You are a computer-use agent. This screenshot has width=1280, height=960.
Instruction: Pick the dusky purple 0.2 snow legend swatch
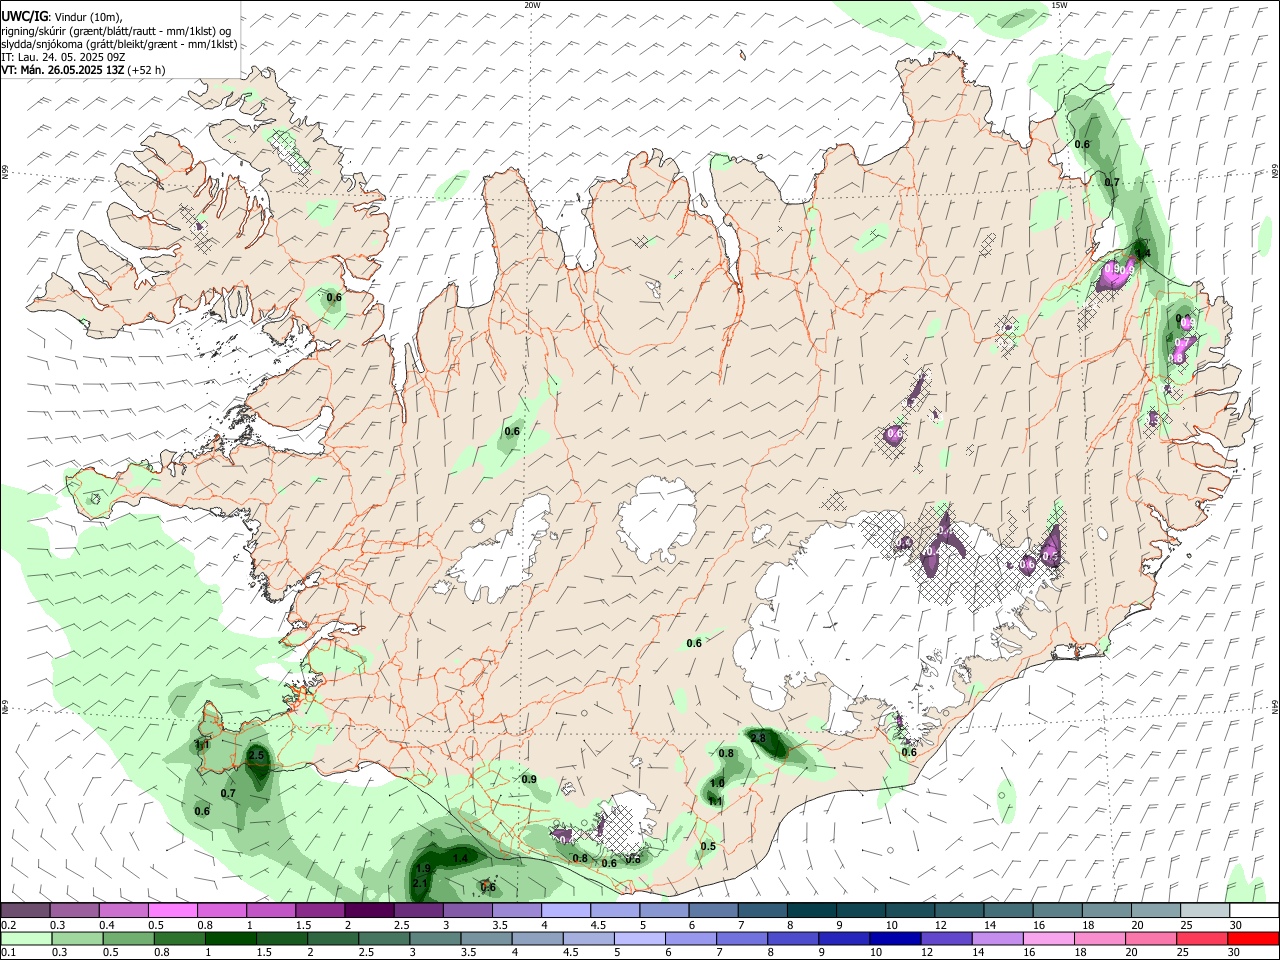(x=25, y=911)
